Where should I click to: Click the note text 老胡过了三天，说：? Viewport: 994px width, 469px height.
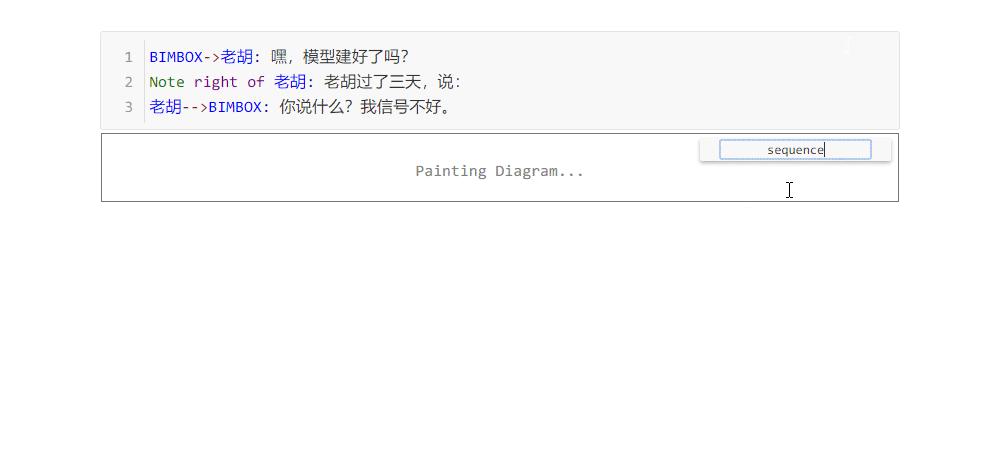(393, 82)
